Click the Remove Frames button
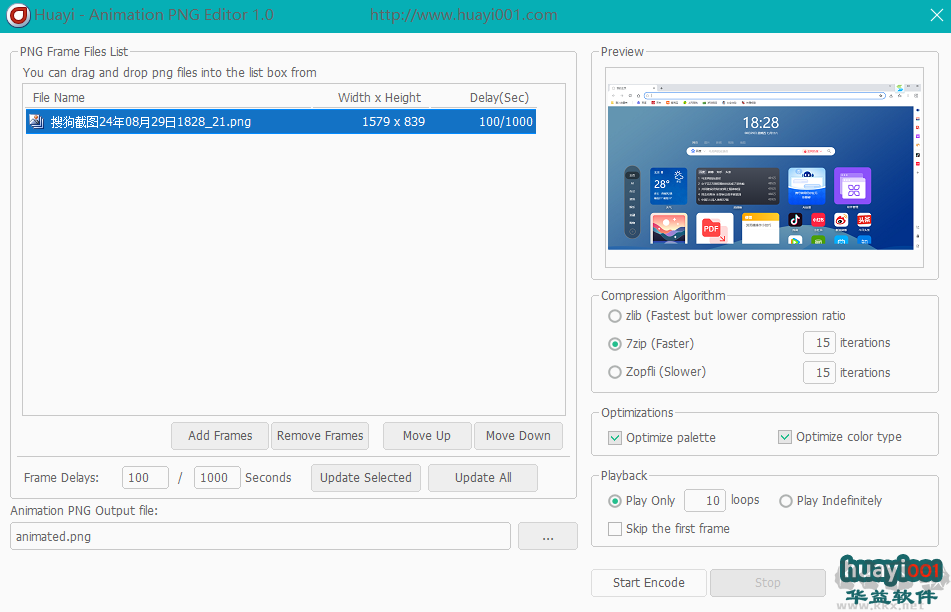 click(320, 436)
